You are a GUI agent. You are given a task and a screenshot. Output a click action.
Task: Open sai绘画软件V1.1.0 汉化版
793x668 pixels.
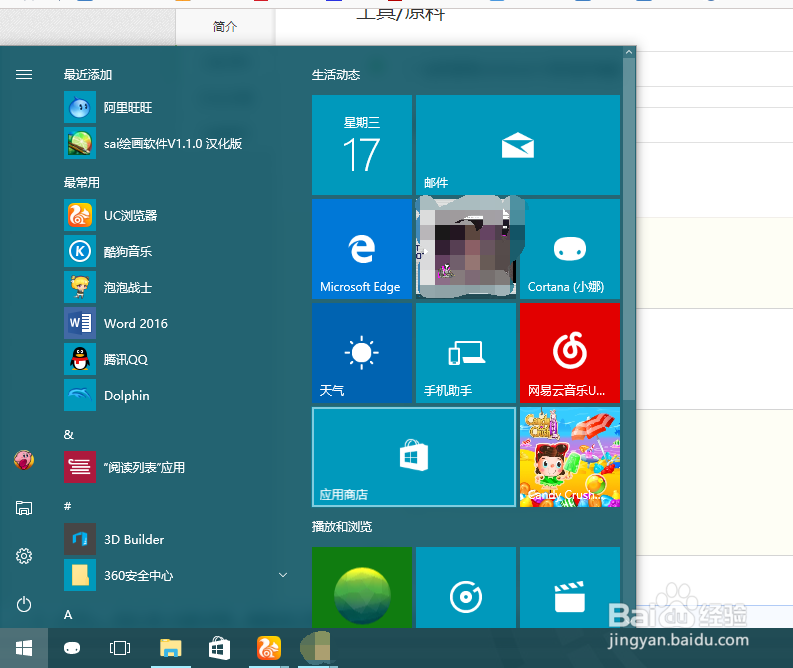174,143
